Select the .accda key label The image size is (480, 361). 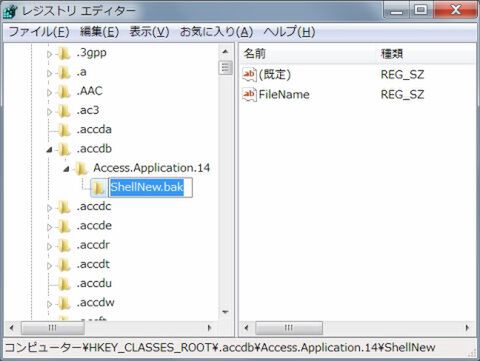(x=94, y=129)
